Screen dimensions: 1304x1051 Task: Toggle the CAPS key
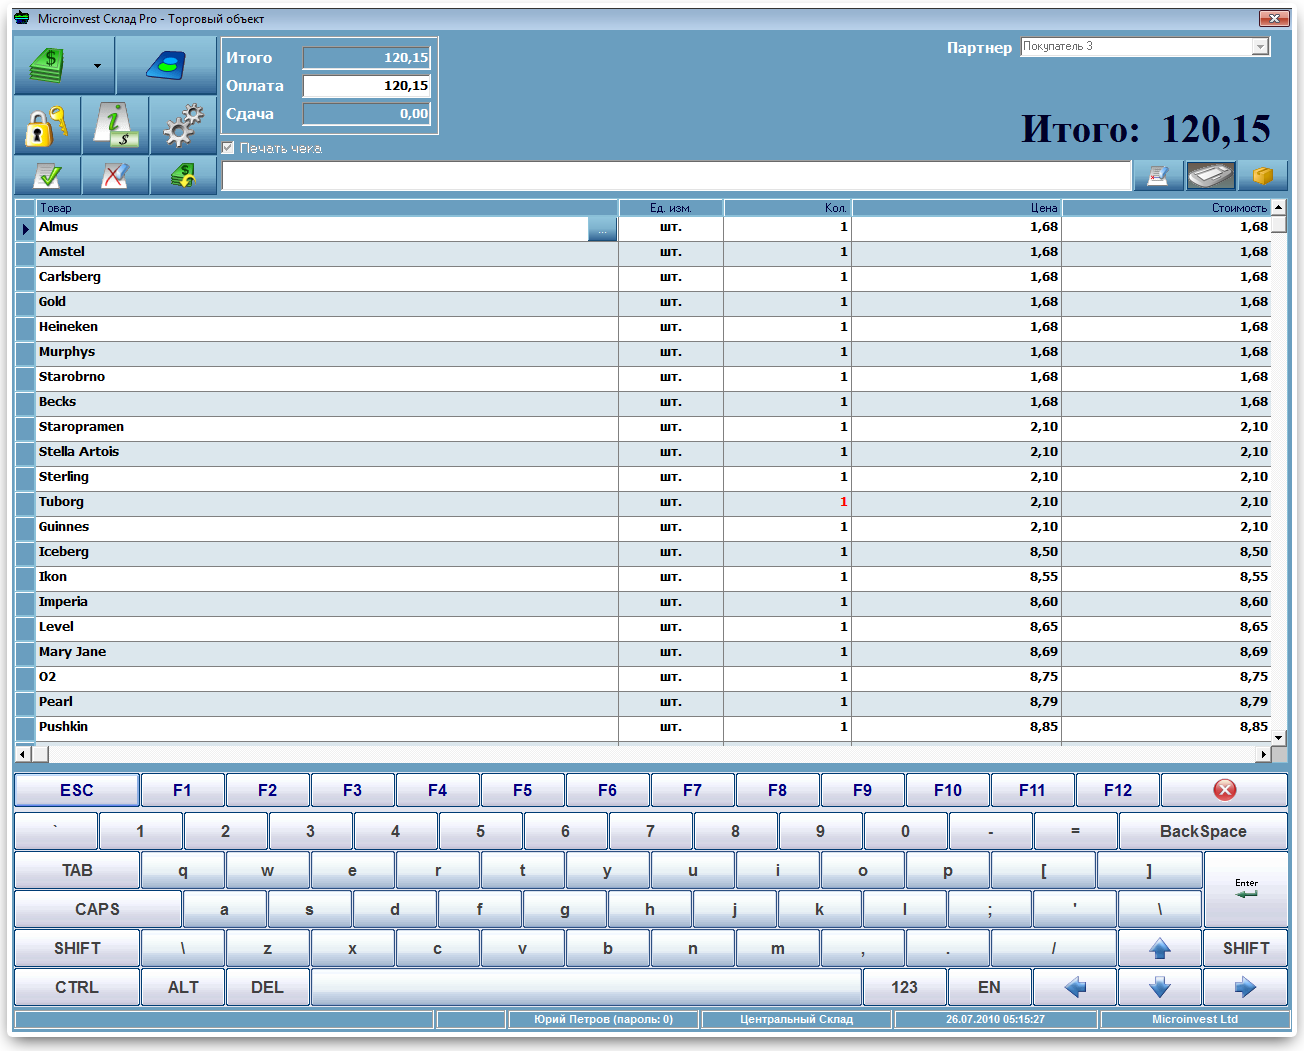(x=97, y=909)
